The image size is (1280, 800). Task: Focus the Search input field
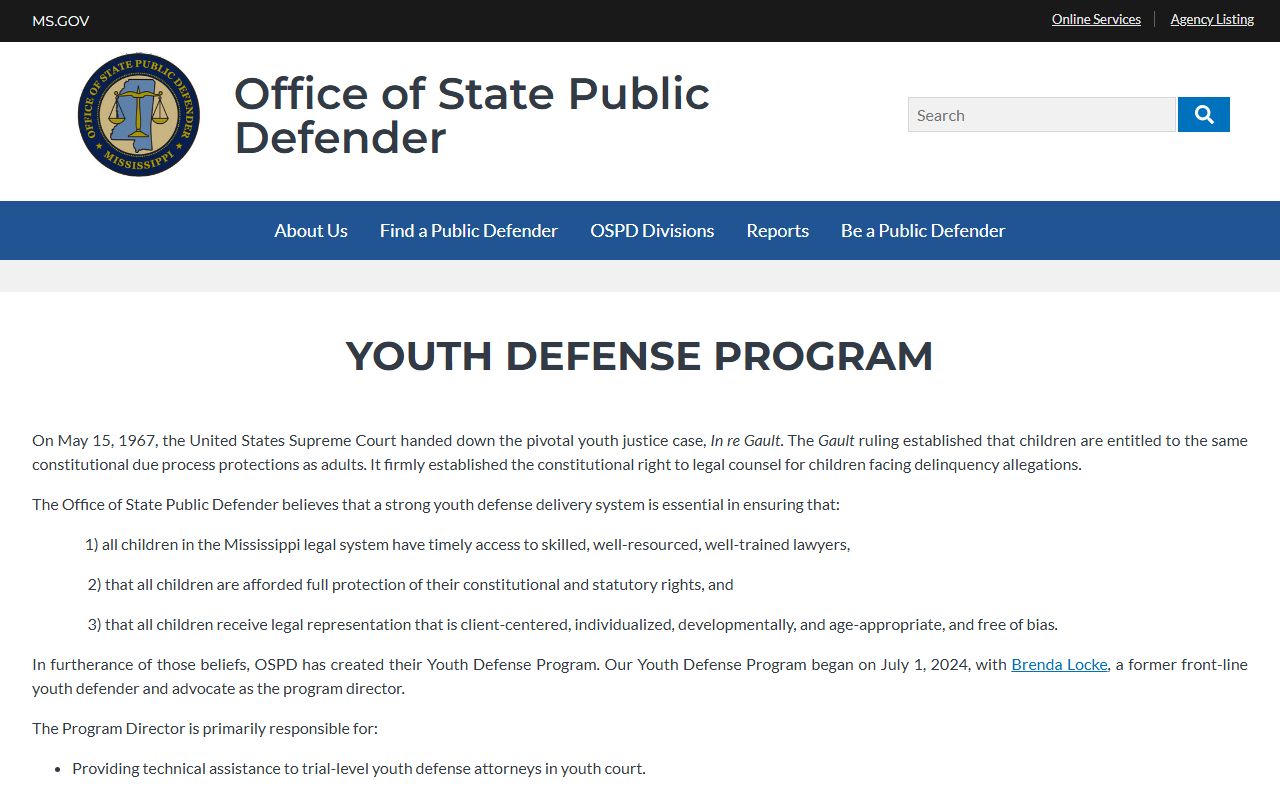[1041, 115]
